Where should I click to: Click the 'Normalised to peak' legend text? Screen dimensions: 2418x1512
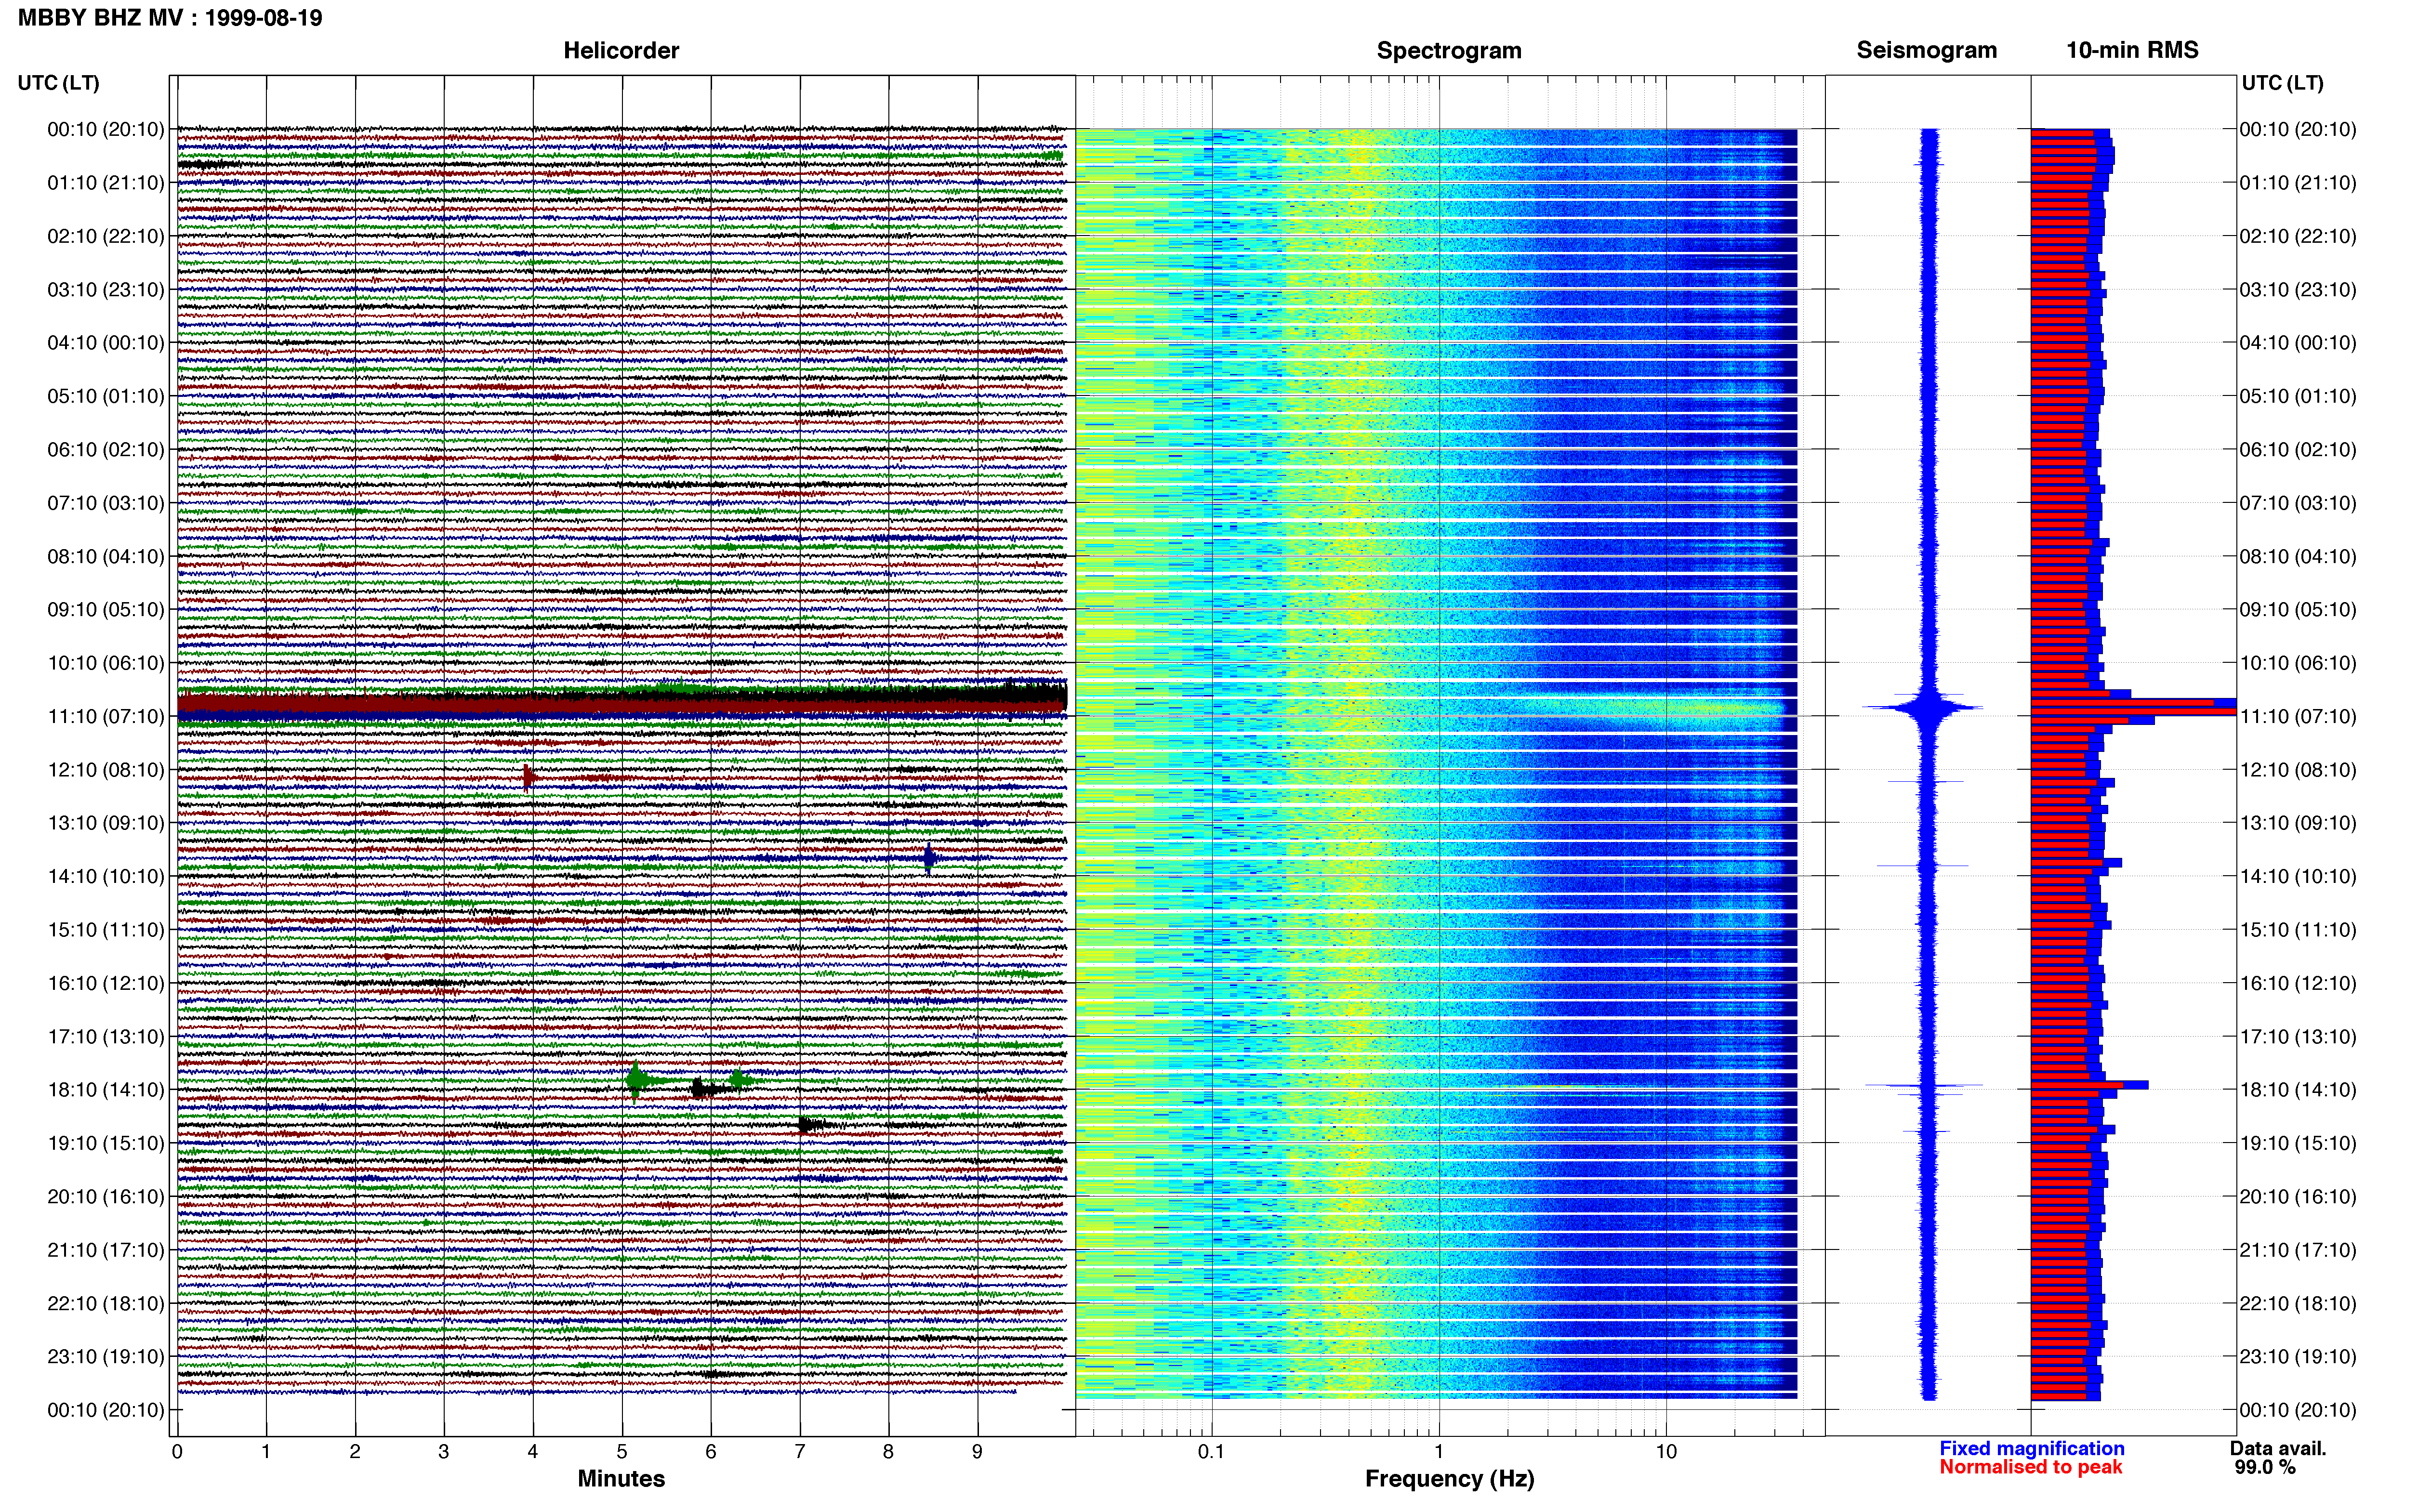pyautogui.click(x=2030, y=1467)
